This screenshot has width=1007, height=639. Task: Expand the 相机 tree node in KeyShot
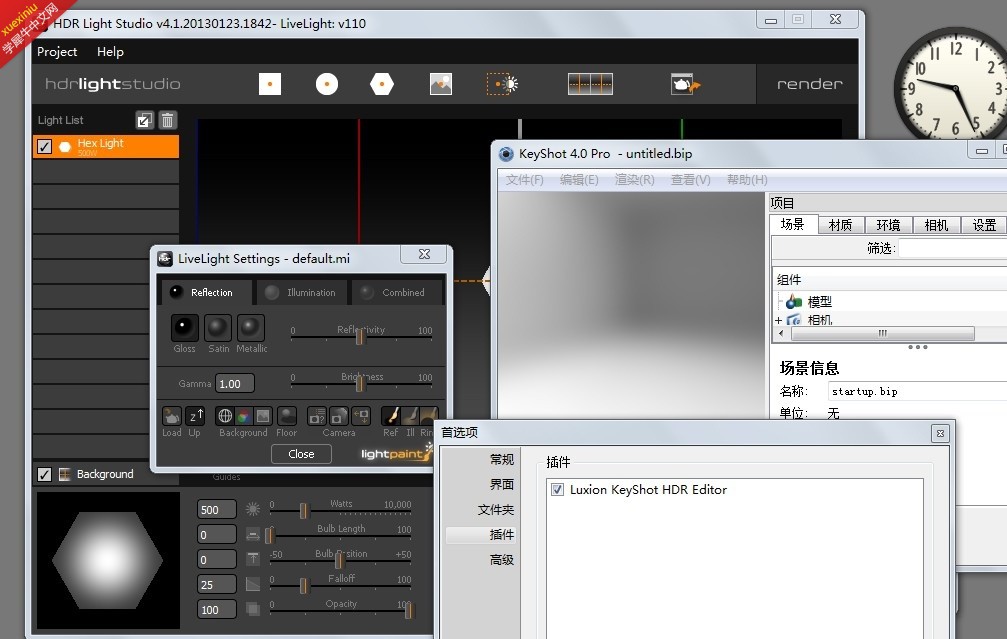click(x=778, y=320)
